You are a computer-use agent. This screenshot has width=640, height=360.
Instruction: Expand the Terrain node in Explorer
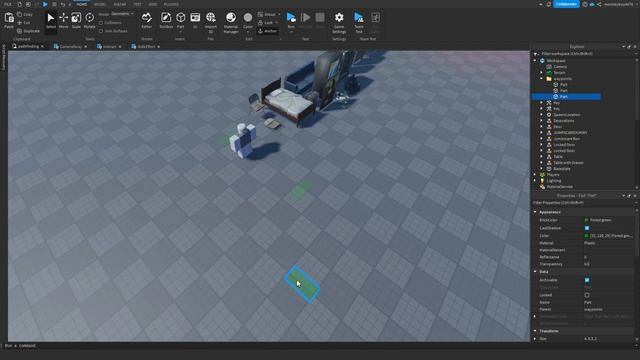[542, 73]
